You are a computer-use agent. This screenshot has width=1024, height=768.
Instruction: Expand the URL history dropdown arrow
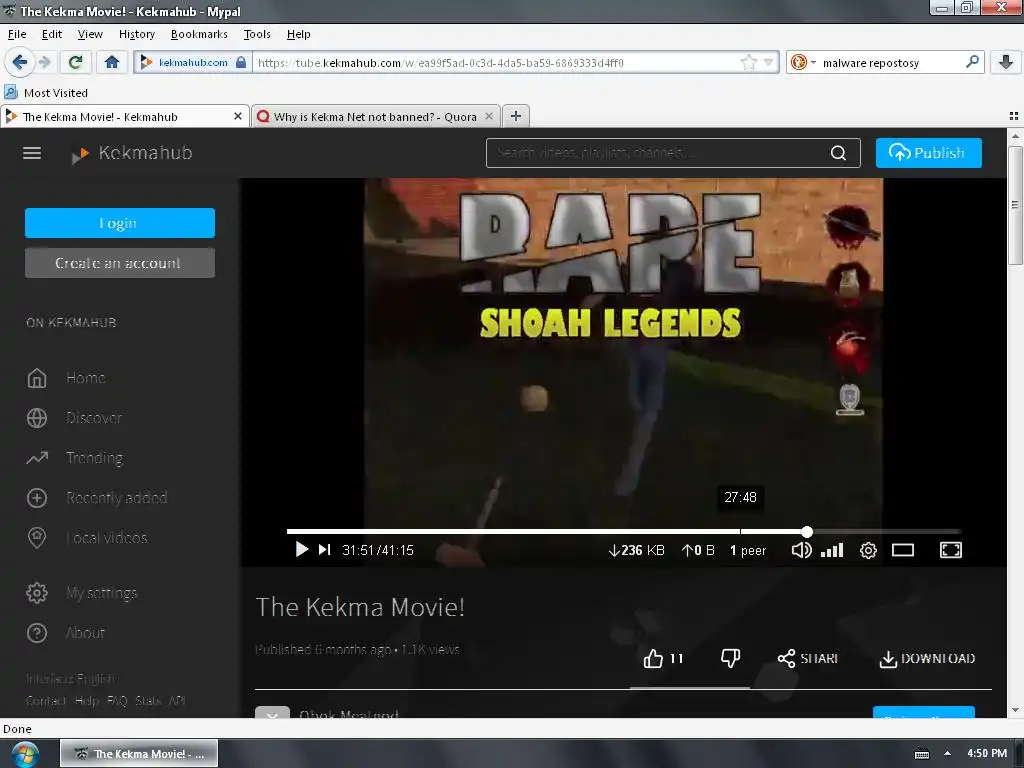(769, 63)
